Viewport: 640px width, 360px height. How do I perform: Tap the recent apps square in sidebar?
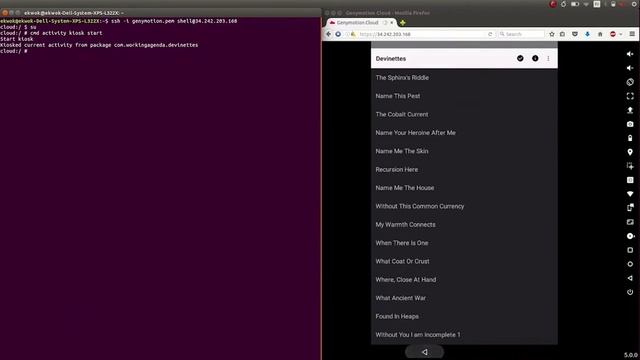point(630,250)
